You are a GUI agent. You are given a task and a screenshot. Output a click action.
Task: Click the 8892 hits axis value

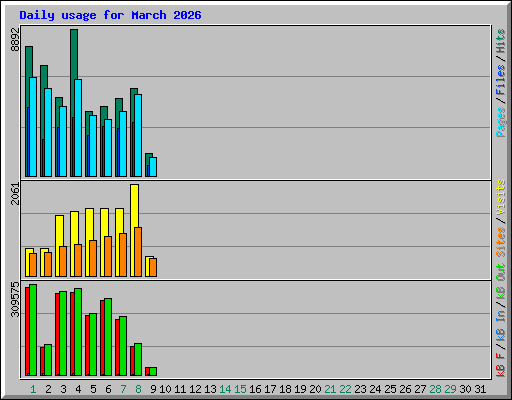[x=15, y=40]
